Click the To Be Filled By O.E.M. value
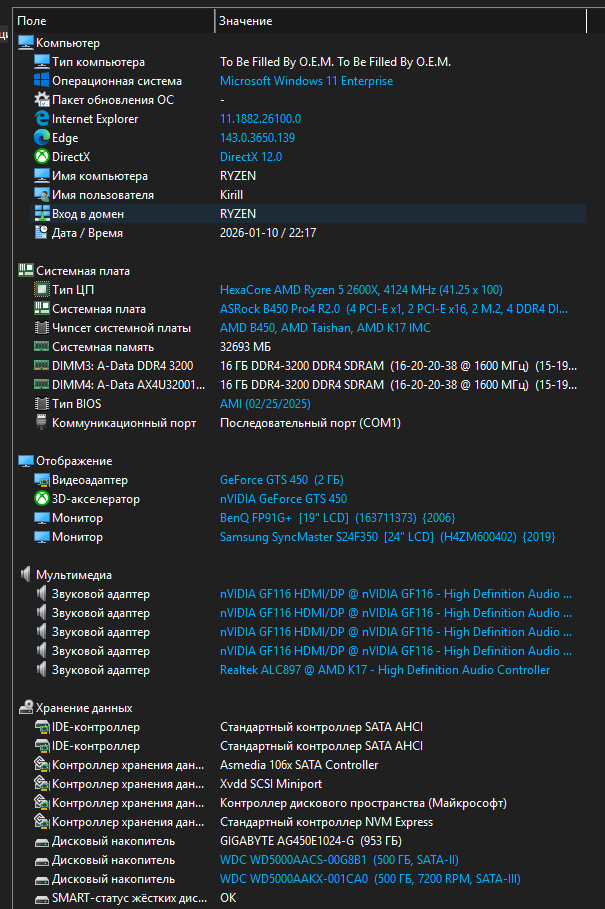The height and width of the screenshot is (909, 605). [335, 61]
